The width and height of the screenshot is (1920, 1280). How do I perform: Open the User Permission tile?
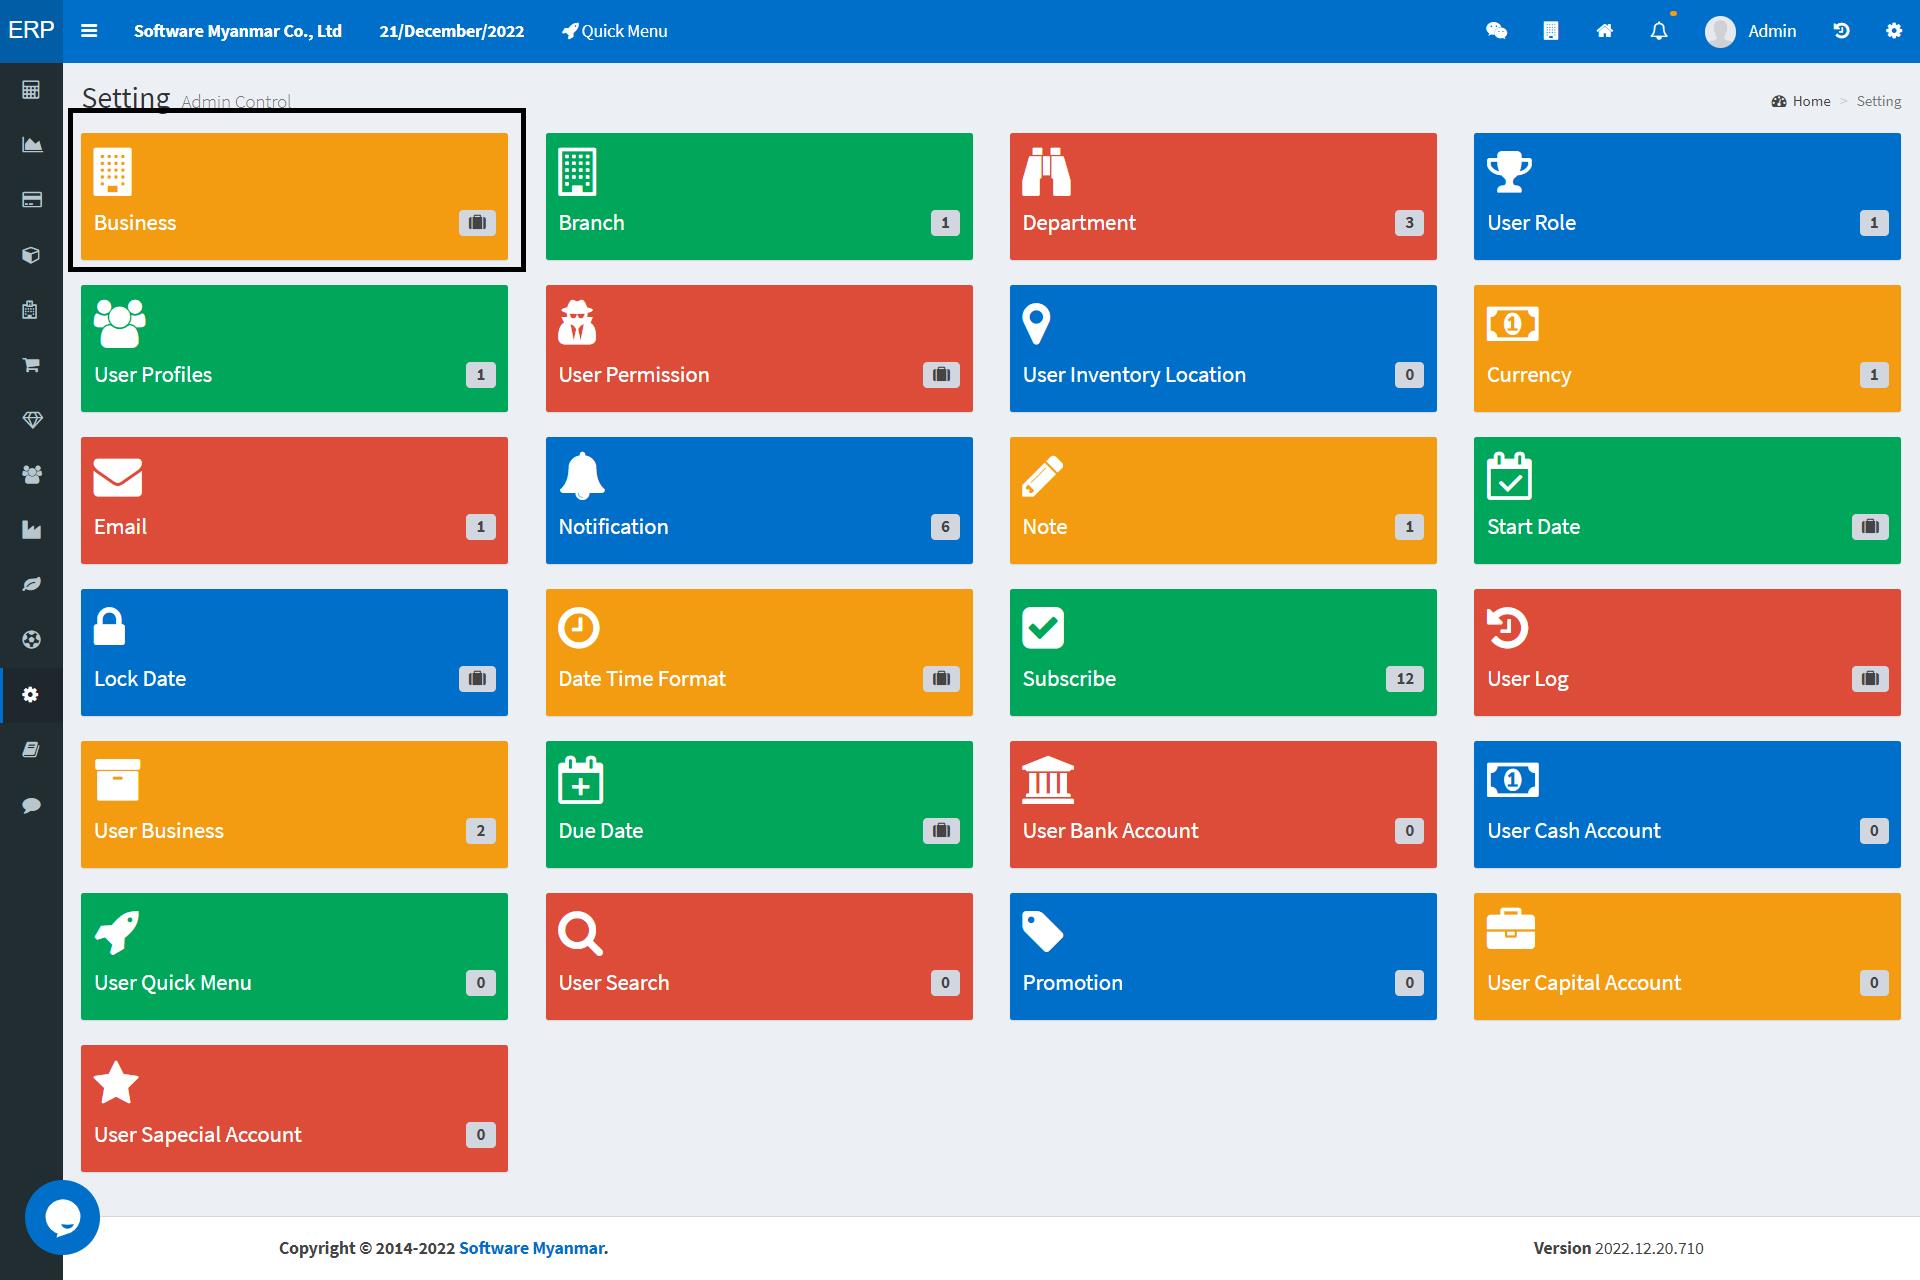click(759, 348)
